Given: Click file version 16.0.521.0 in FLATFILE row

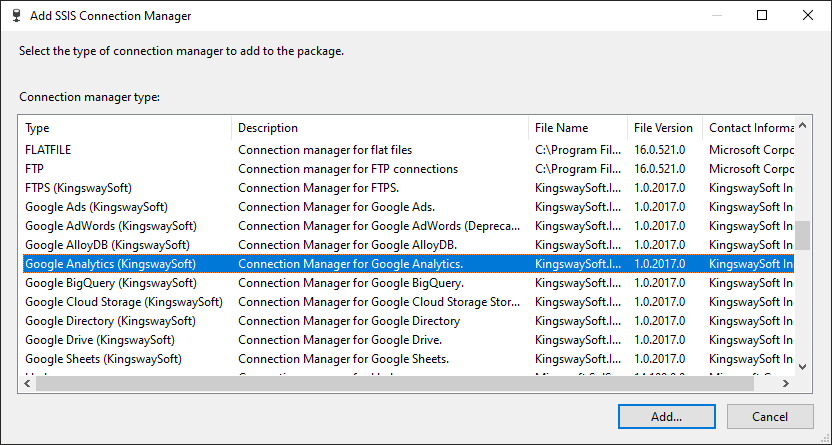Looking at the screenshot, I should pyautogui.click(x=660, y=150).
